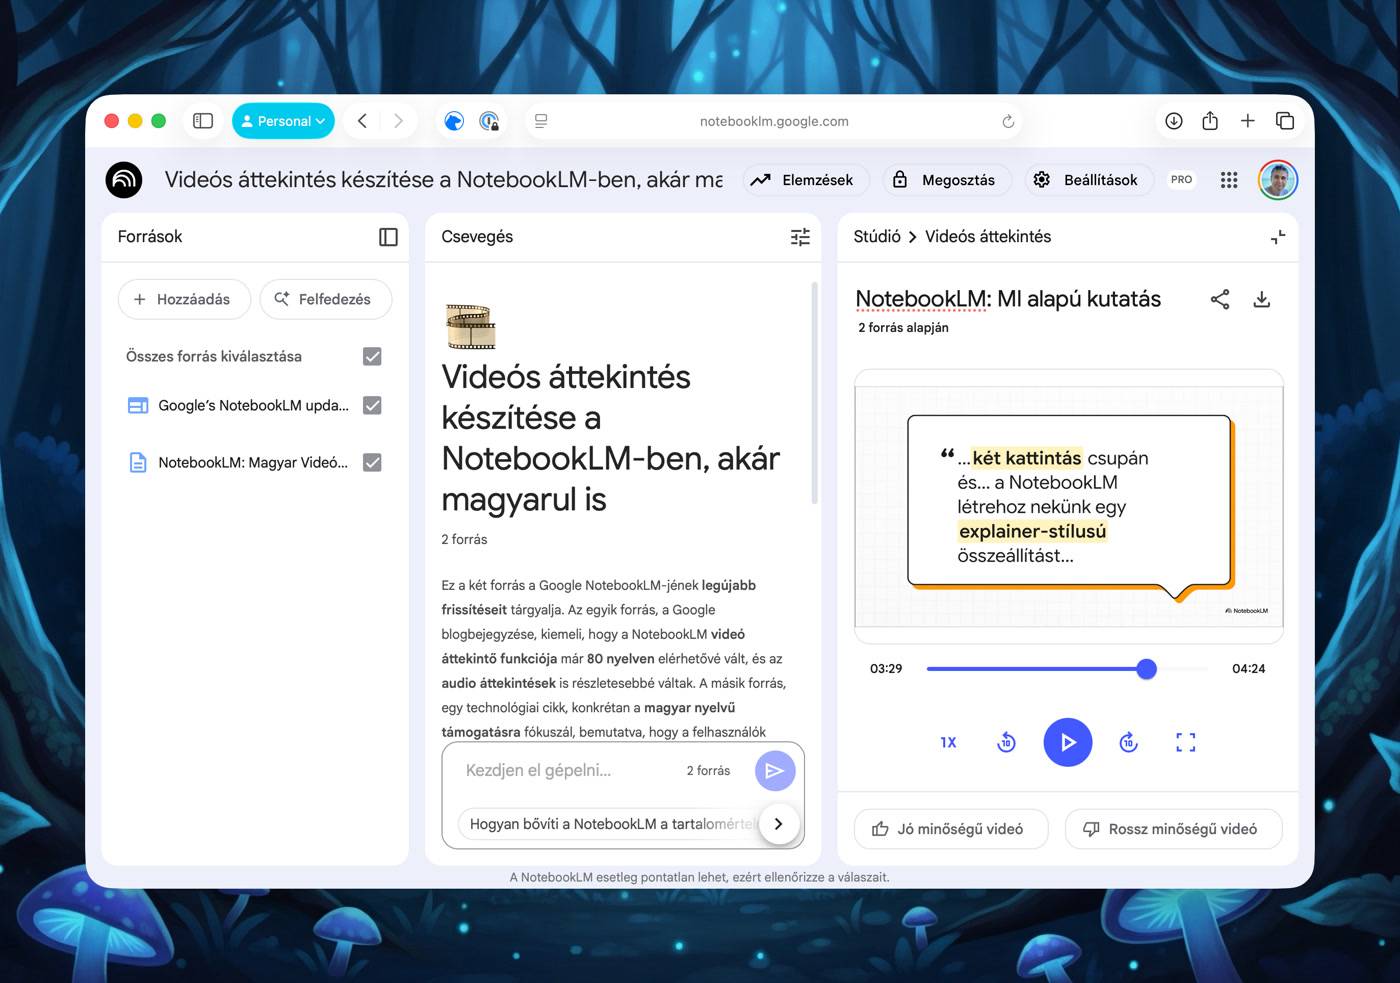
Task: Enter fullscreen video mode
Action: [x=1186, y=743]
